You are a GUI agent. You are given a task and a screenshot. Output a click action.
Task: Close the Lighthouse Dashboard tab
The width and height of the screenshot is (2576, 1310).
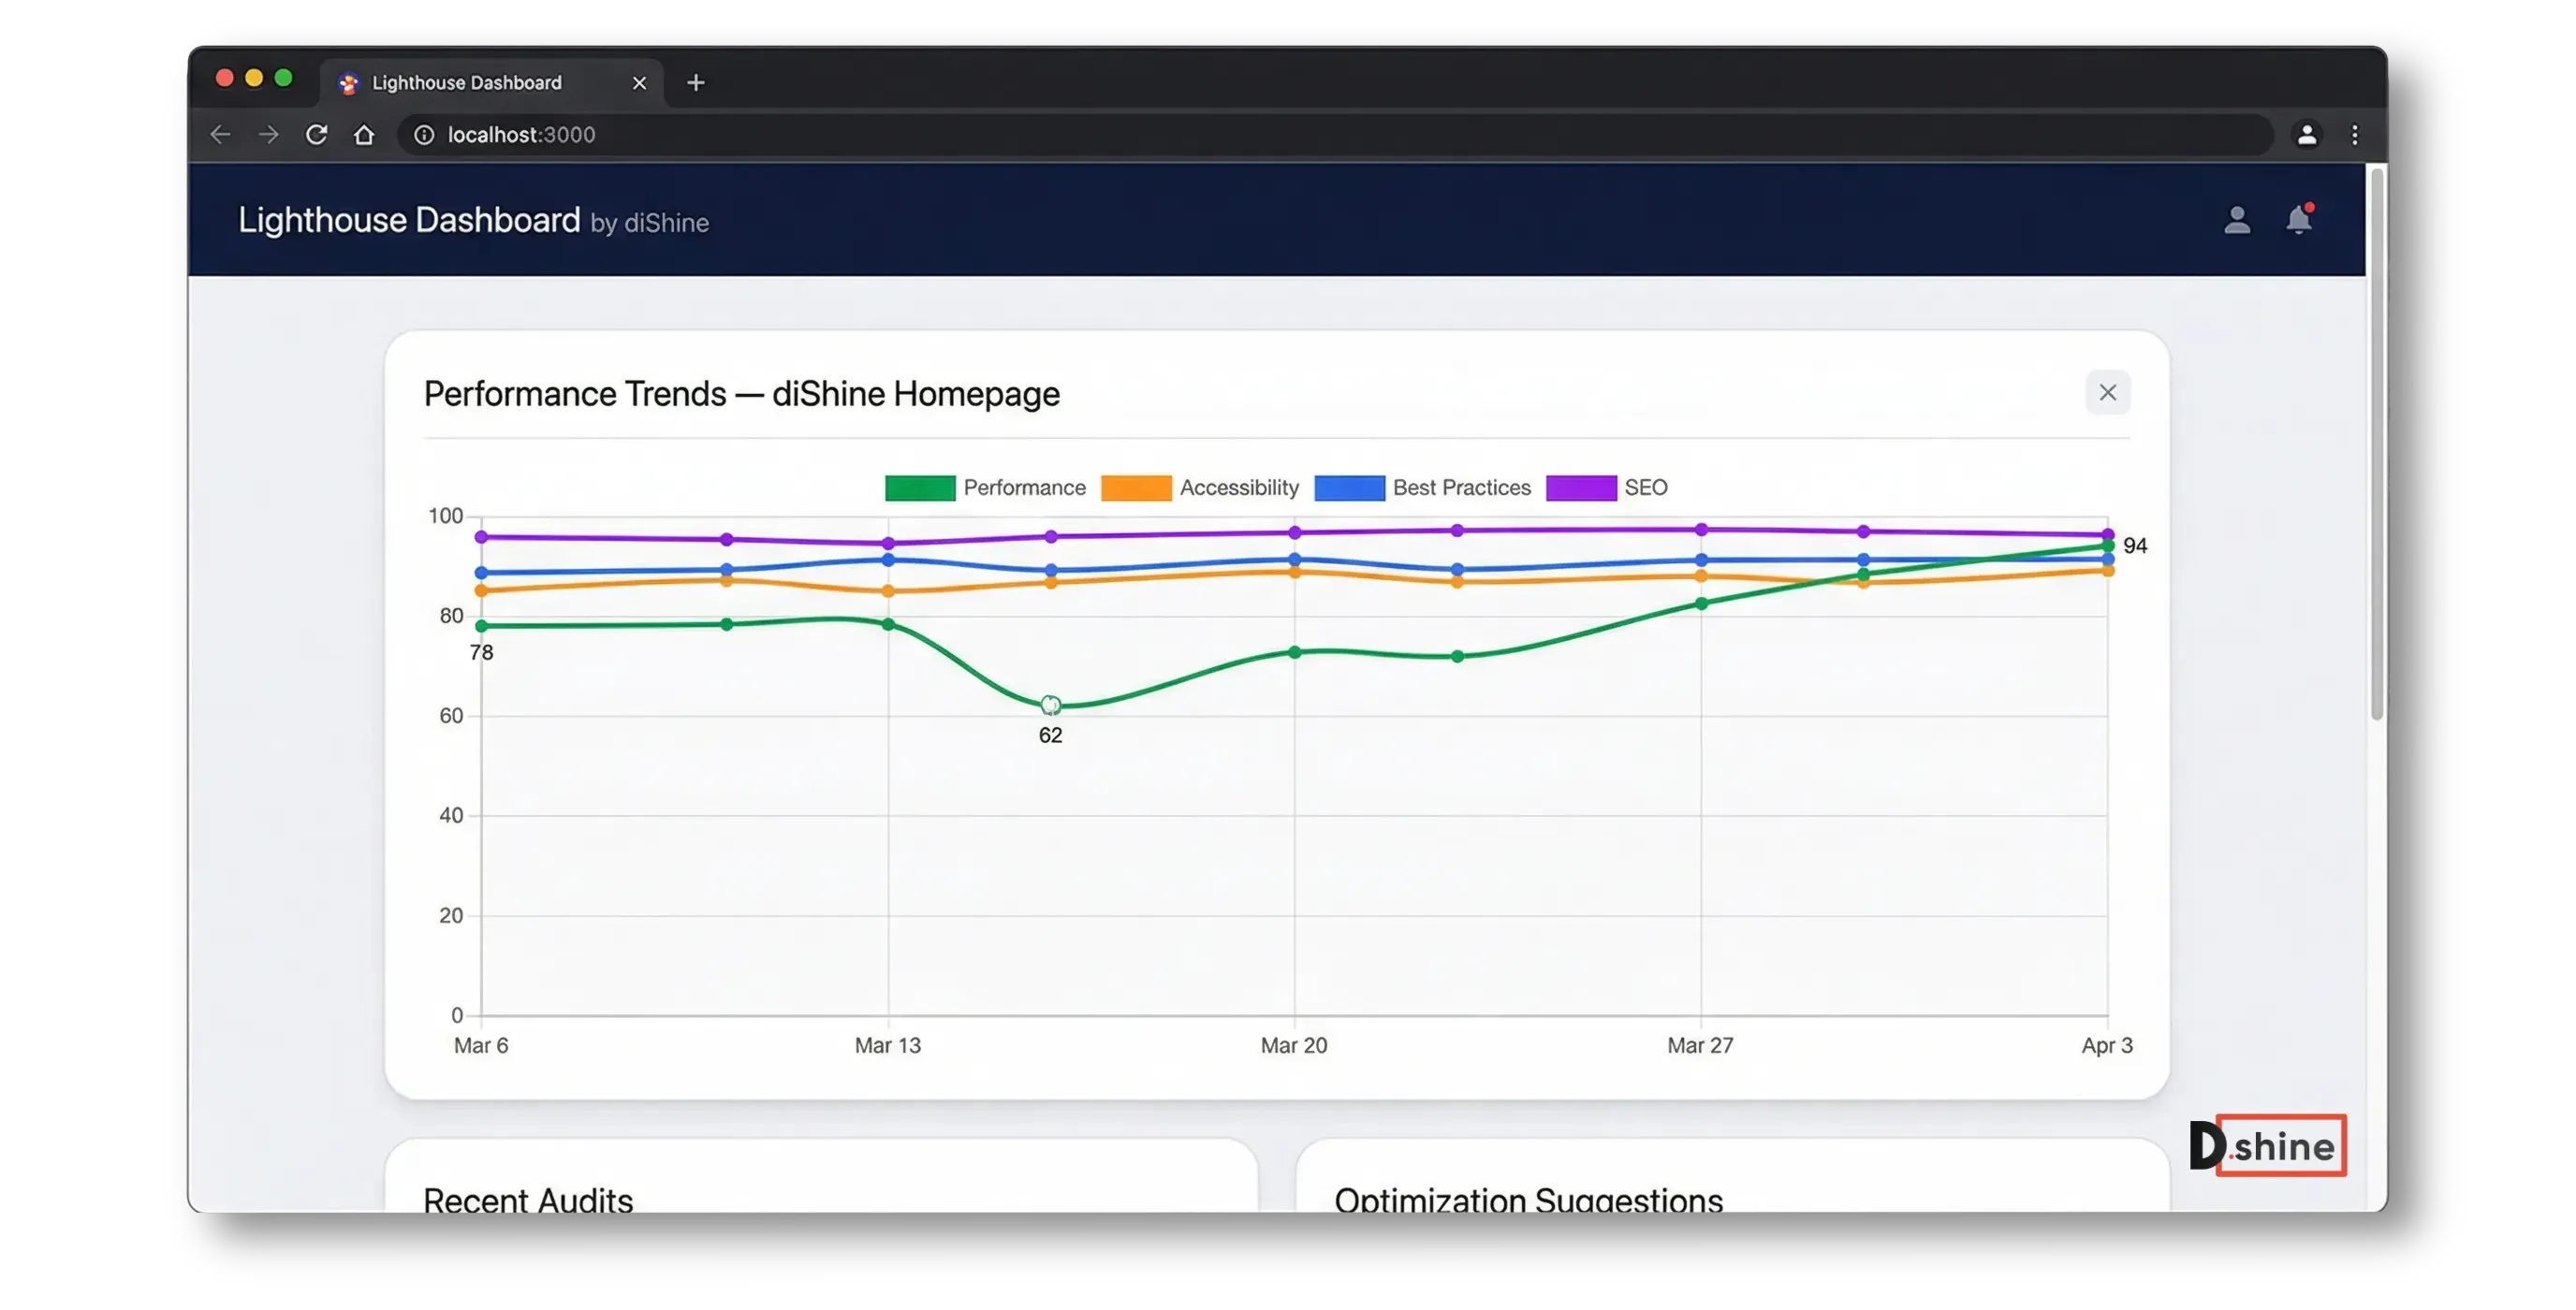(639, 83)
